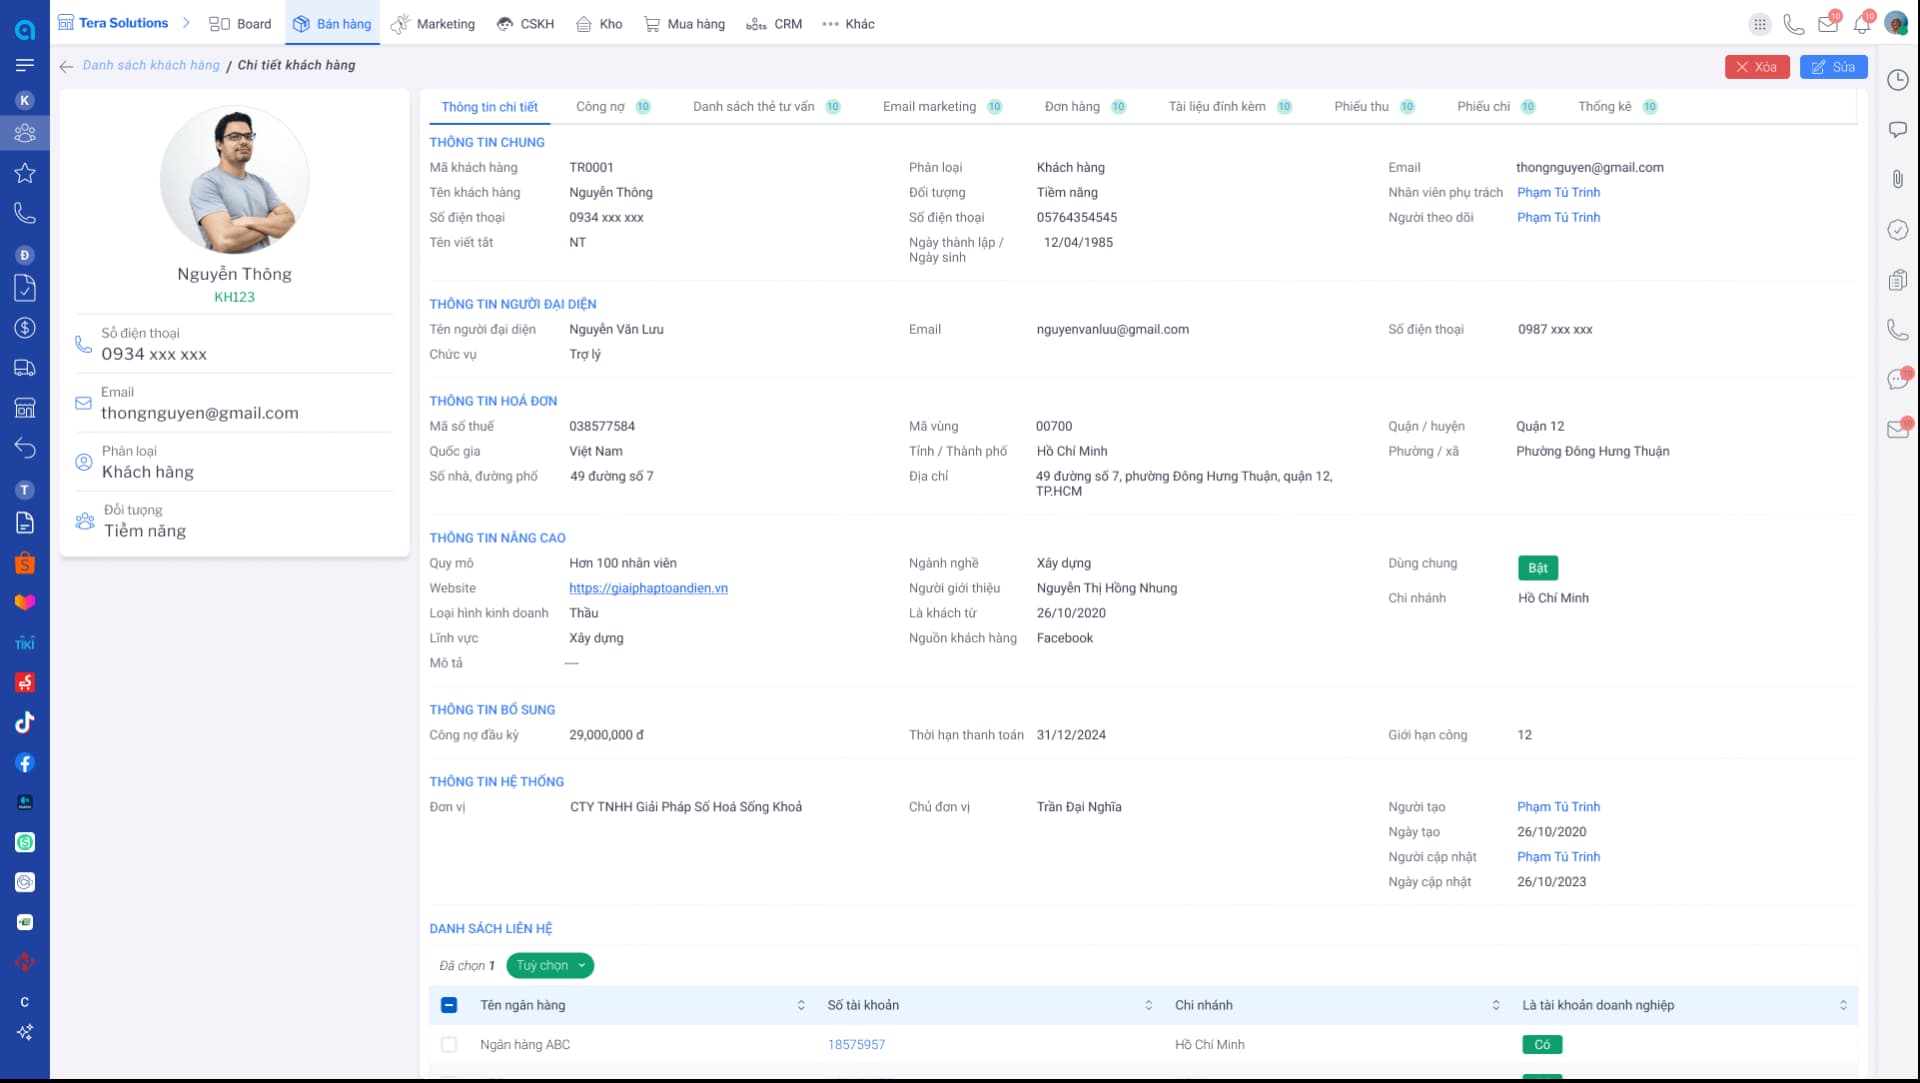1920x1083 pixels.
Task: Toggle the select-all checkbox in contact list header
Action: 449,1005
